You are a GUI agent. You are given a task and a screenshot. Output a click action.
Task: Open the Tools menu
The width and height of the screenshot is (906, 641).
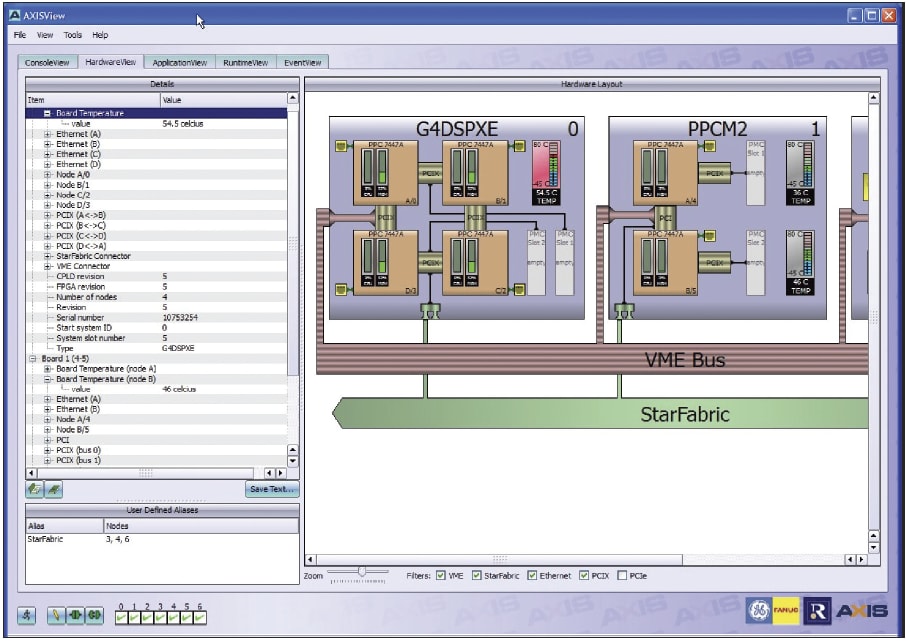click(x=73, y=35)
